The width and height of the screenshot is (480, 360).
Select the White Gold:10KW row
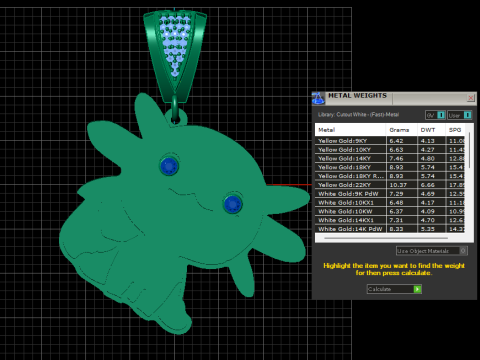[390, 211]
